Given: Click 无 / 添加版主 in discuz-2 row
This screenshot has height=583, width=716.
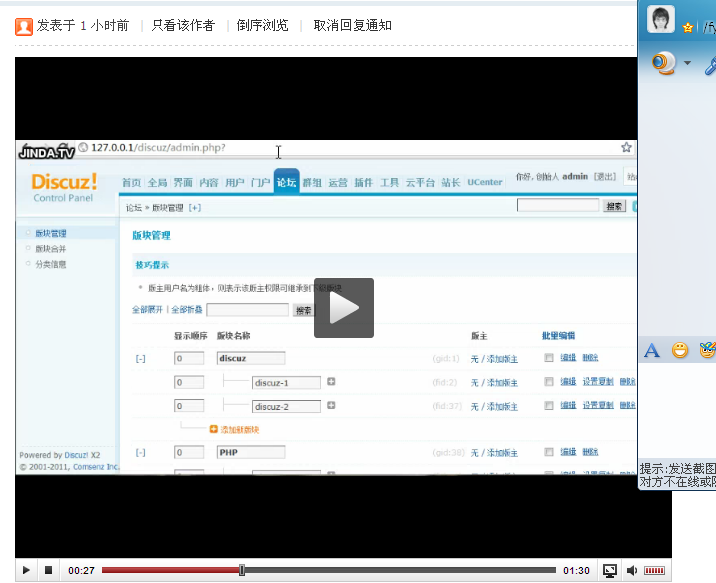Looking at the screenshot, I should point(494,406).
